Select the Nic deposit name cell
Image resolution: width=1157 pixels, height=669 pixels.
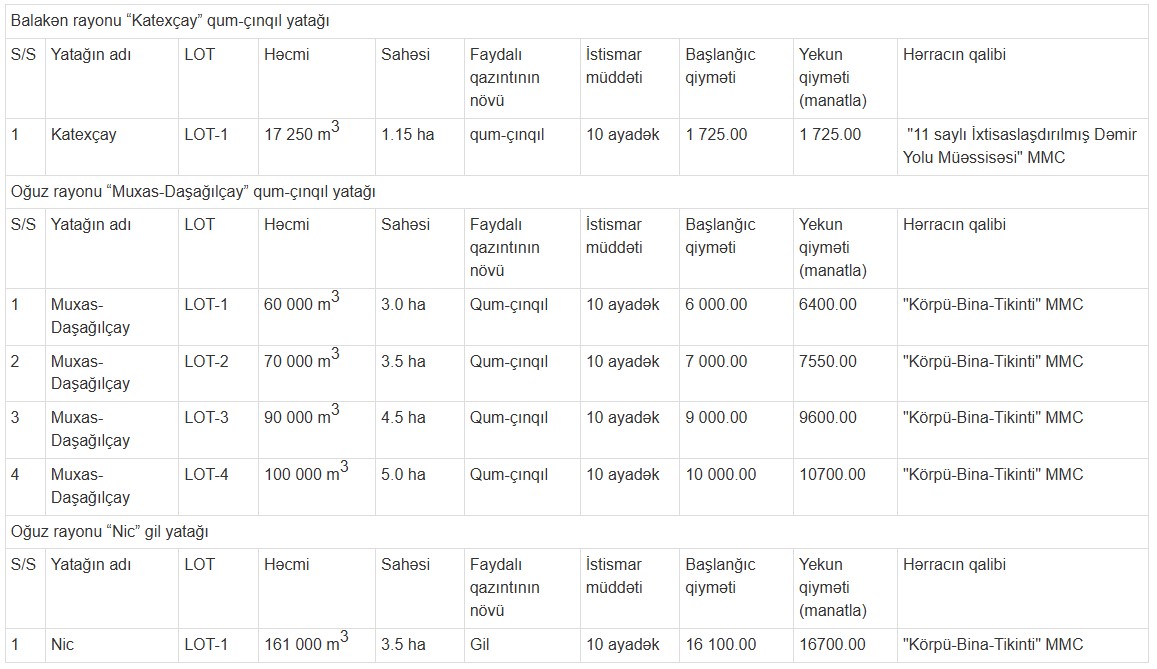tap(111, 645)
